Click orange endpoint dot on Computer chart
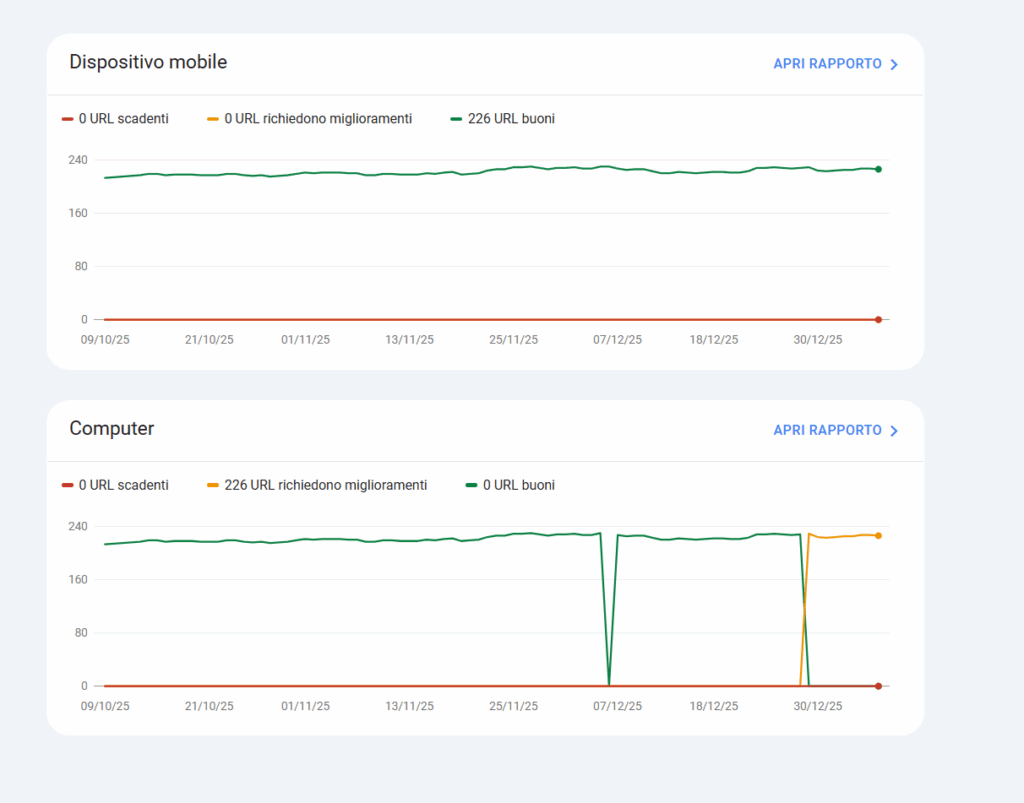Image resolution: width=1024 pixels, height=803 pixels. point(878,536)
